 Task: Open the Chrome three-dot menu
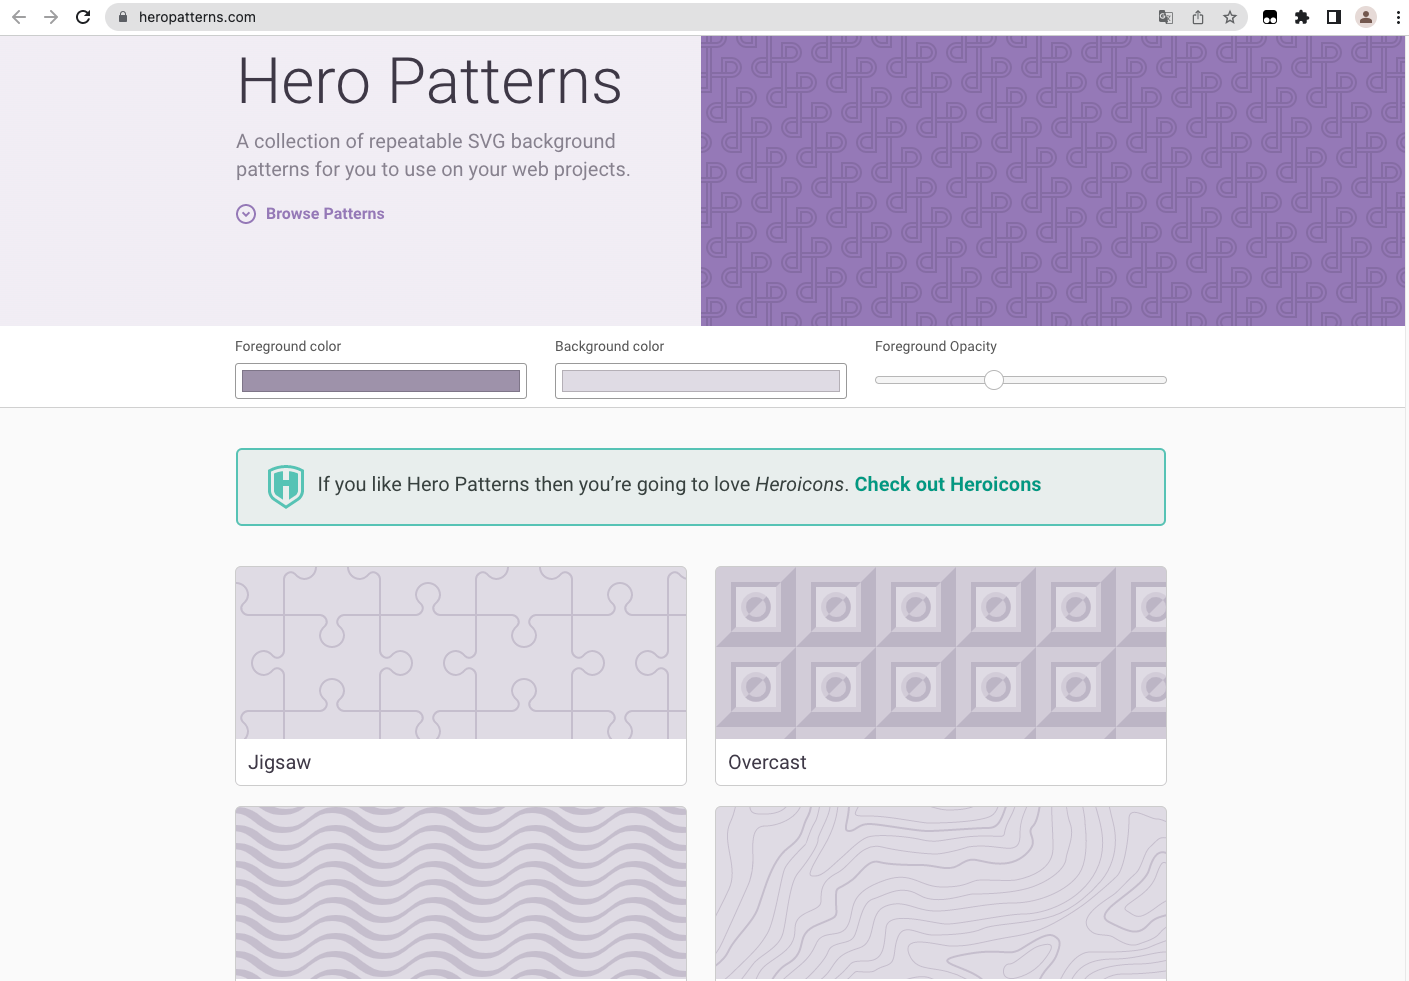click(1398, 17)
